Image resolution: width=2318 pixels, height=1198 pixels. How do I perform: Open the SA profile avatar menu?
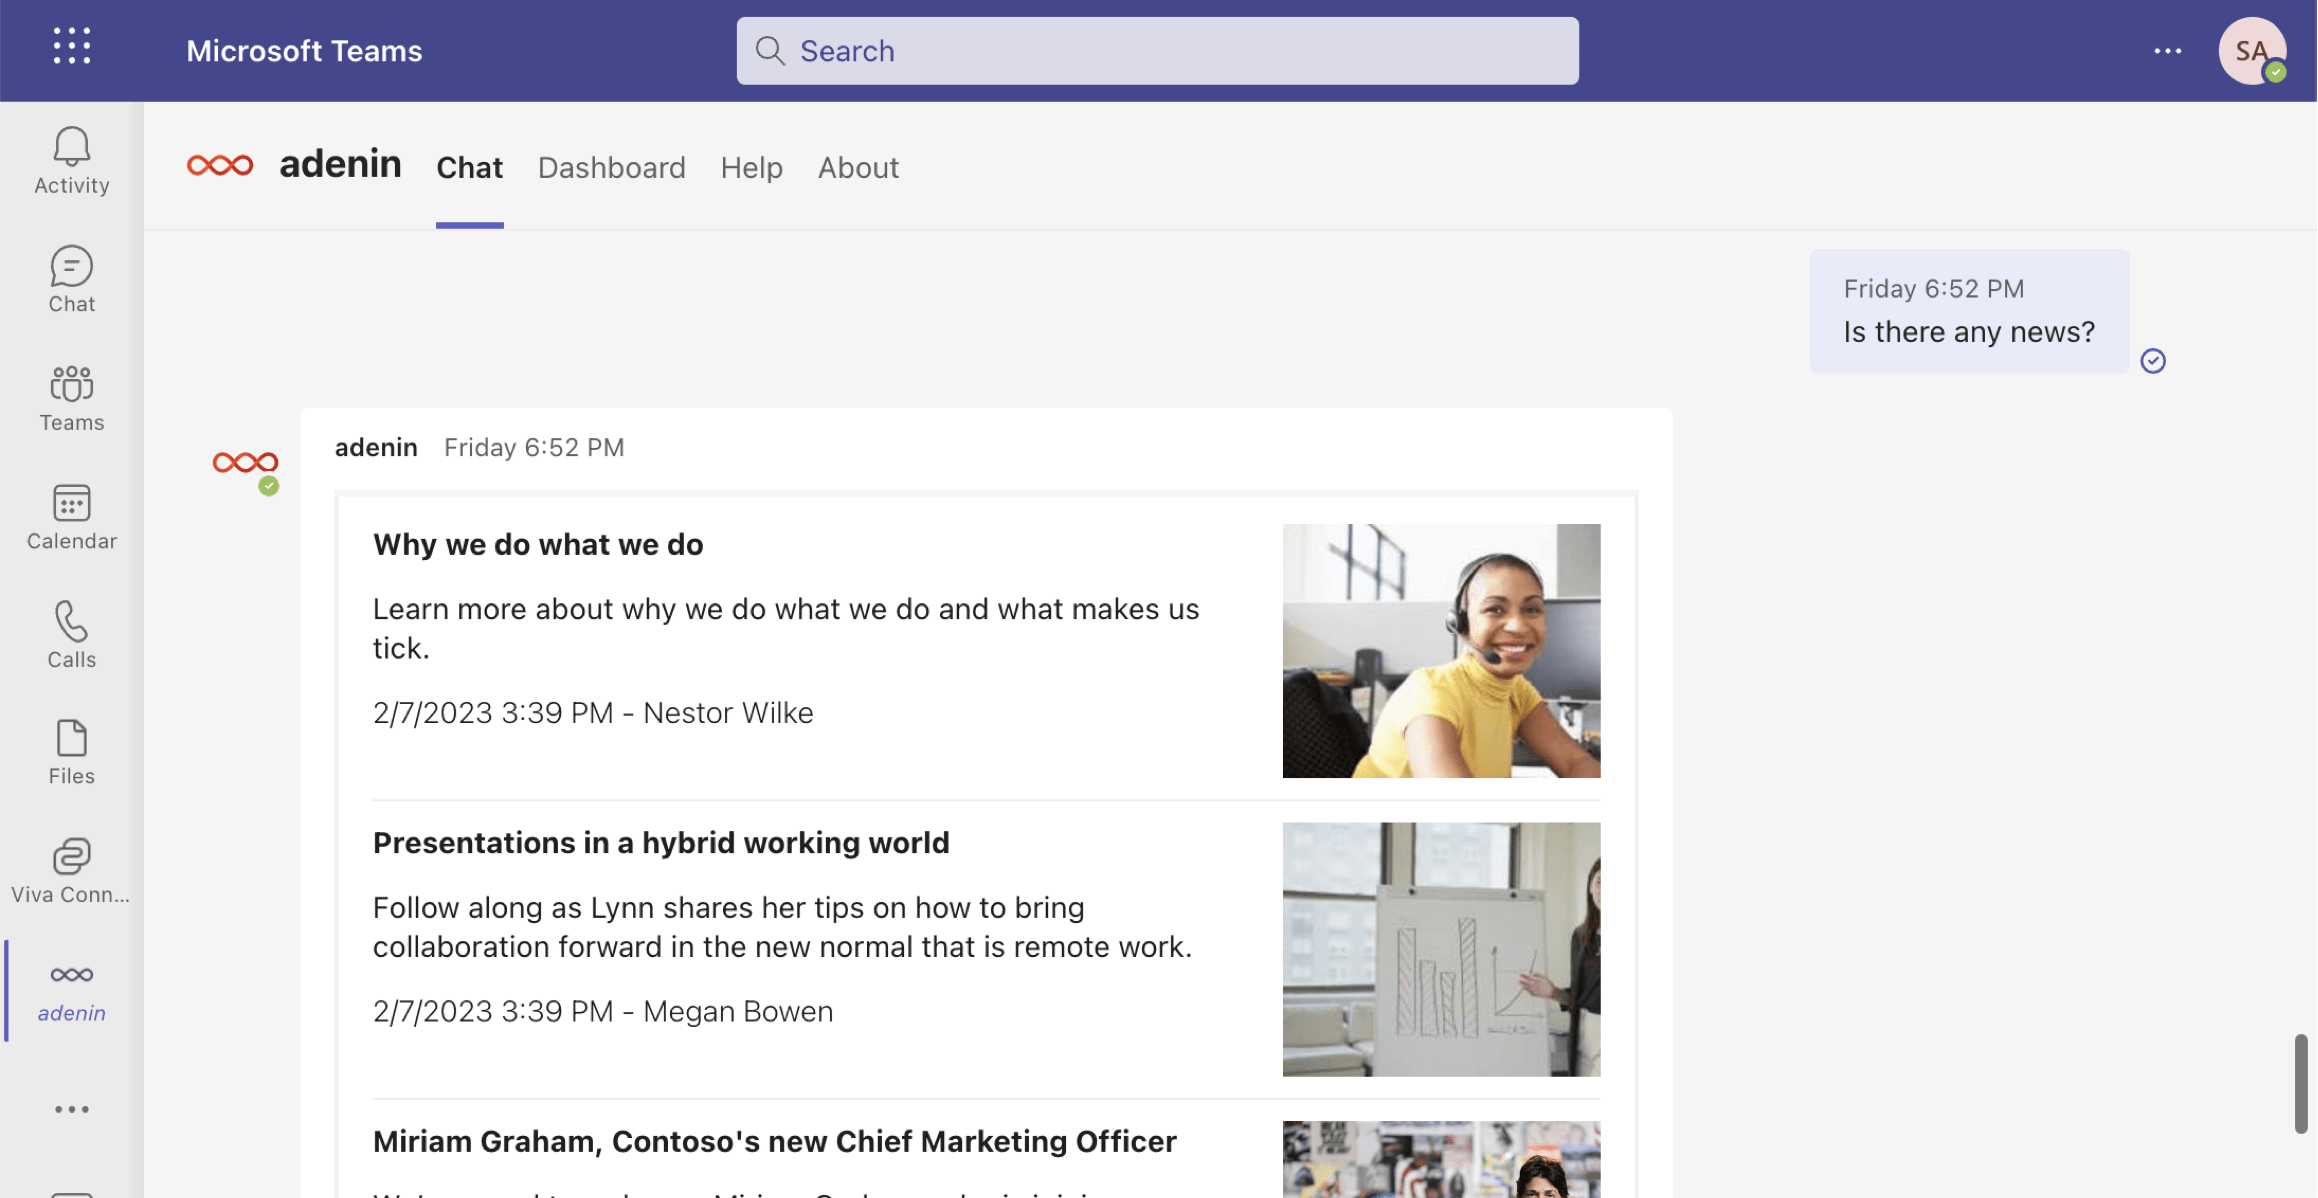pyautogui.click(x=2251, y=51)
